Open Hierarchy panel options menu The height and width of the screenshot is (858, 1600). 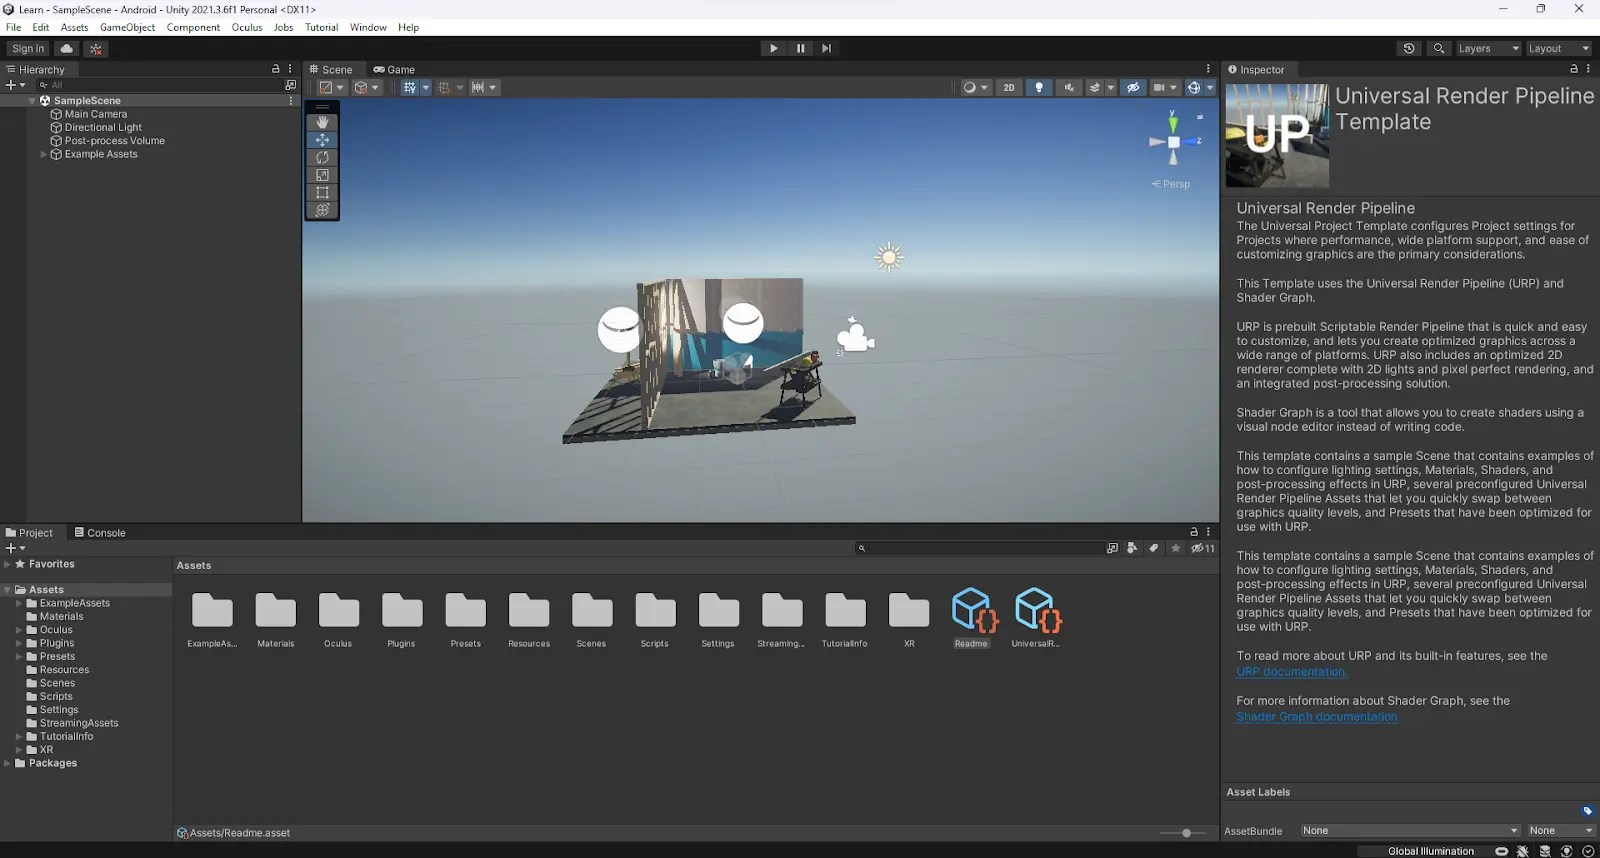point(290,69)
